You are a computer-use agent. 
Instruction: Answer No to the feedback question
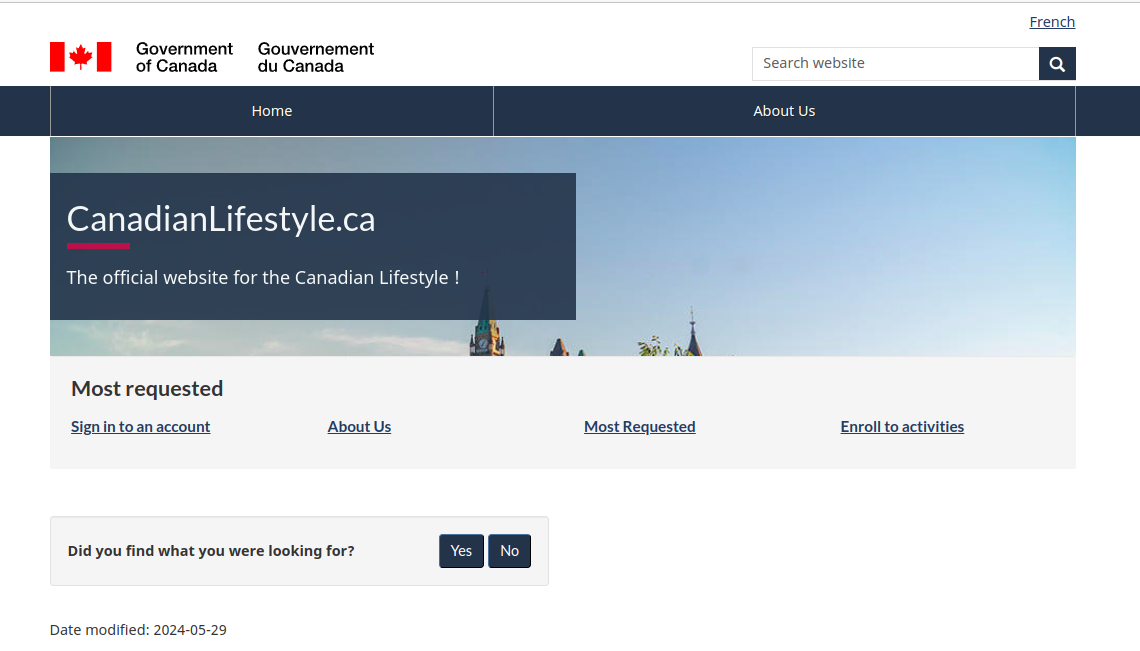[509, 551]
